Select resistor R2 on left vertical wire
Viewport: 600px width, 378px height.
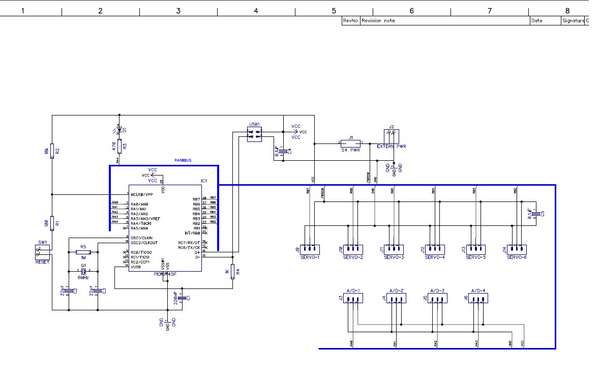pyautogui.click(x=52, y=152)
